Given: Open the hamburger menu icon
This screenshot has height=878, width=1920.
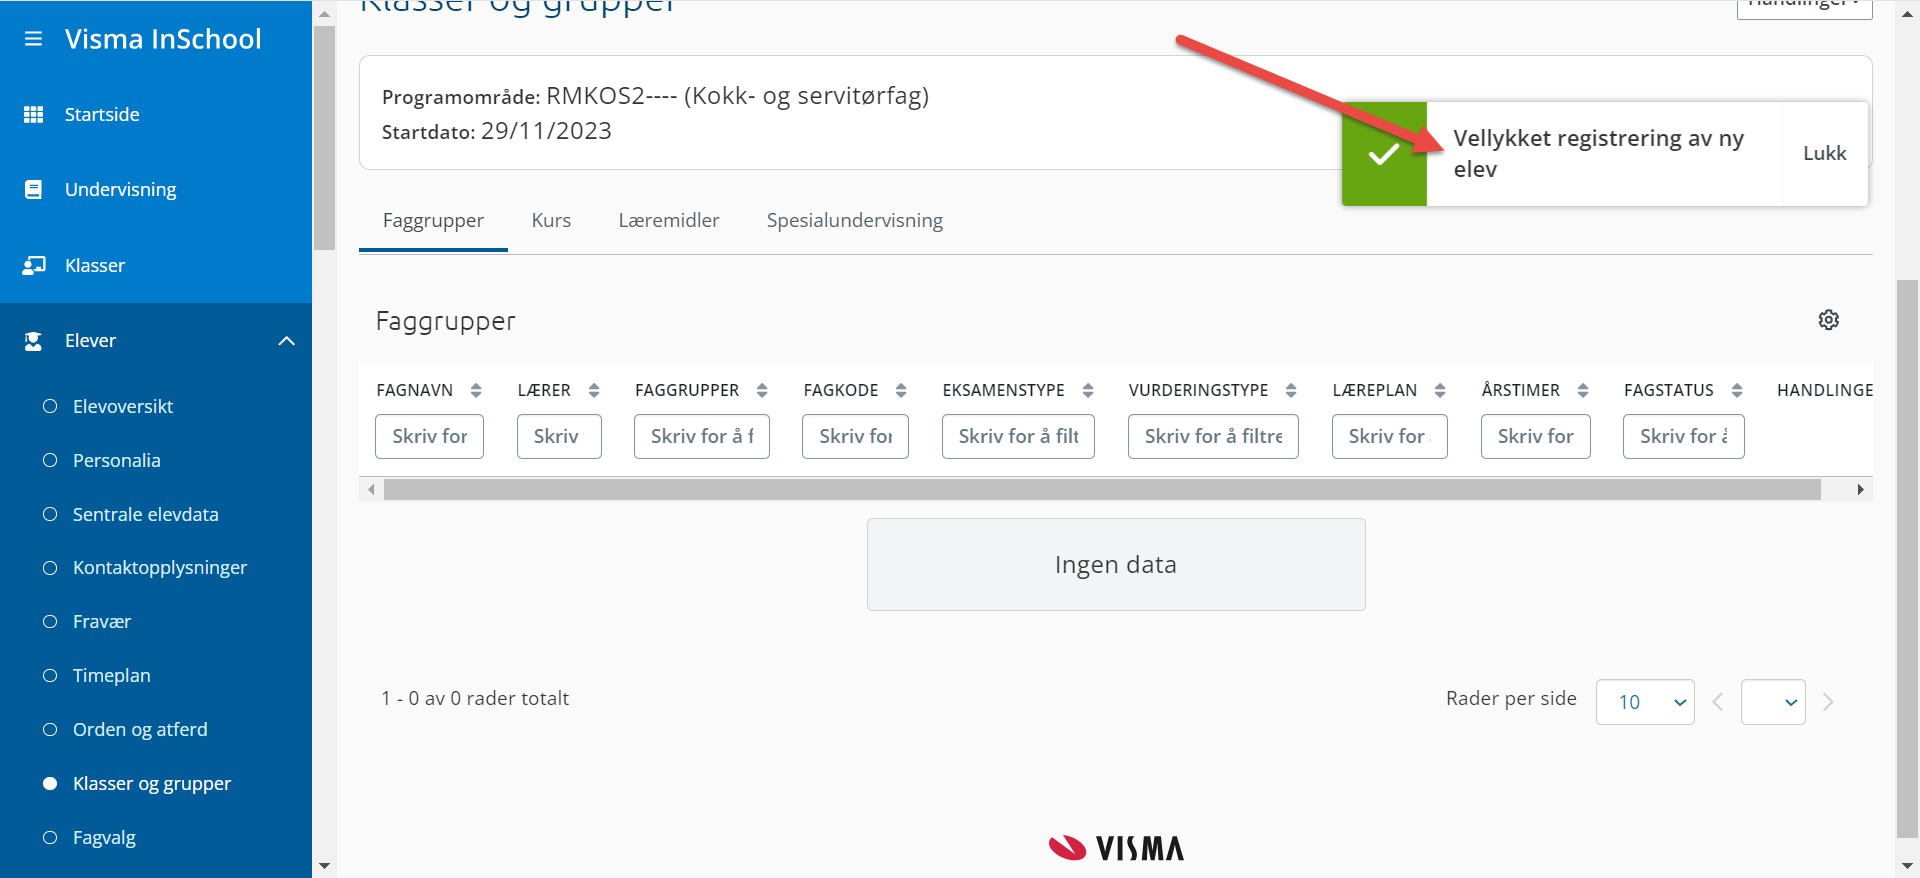Looking at the screenshot, I should pos(33,39).
